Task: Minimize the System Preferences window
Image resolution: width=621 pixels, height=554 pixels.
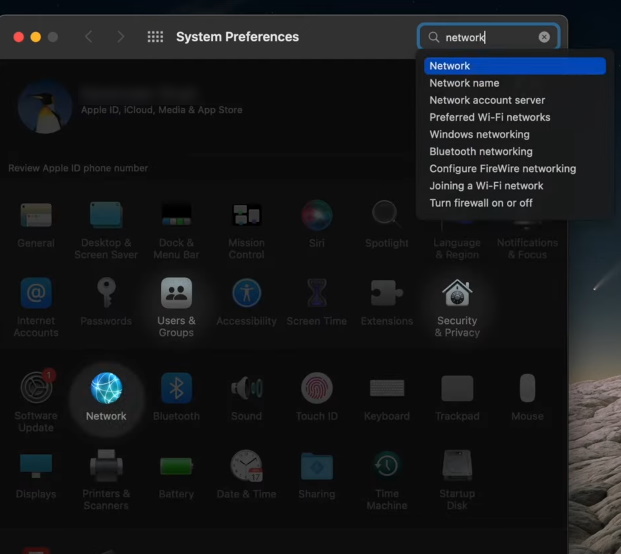Action: coord(36,37)
